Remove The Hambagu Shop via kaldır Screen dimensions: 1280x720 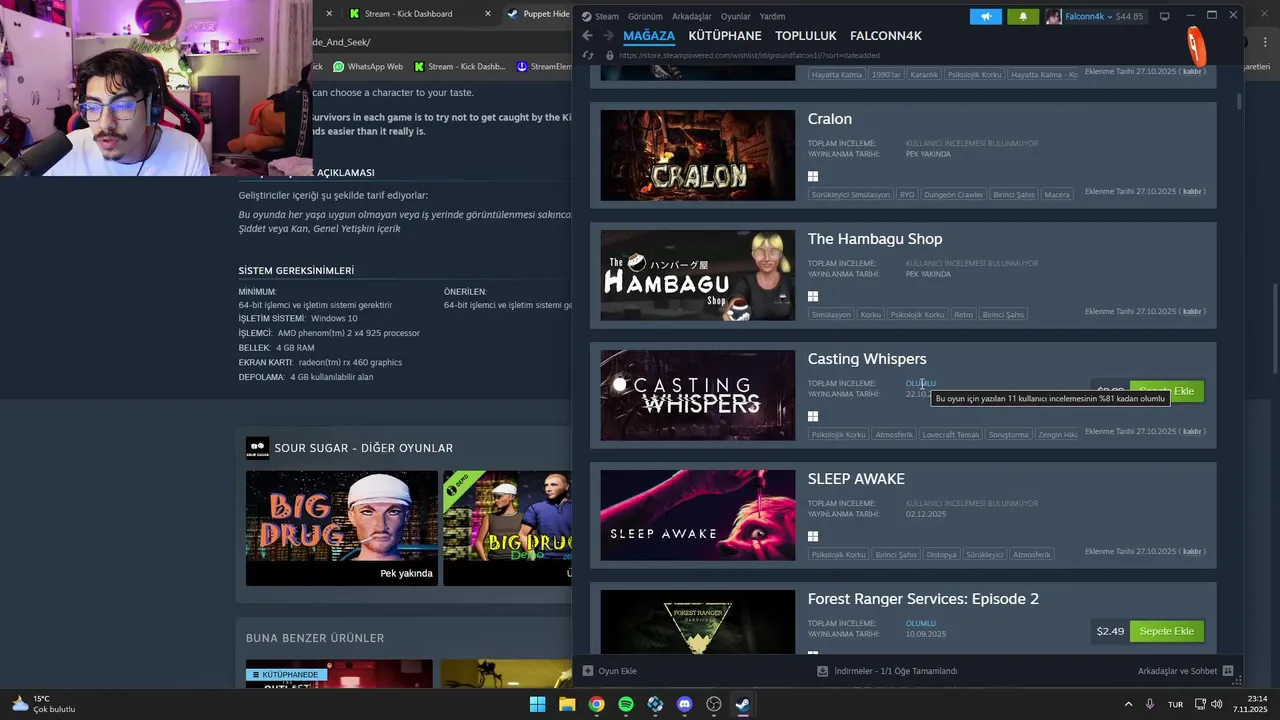click(x=1192, y=311)
